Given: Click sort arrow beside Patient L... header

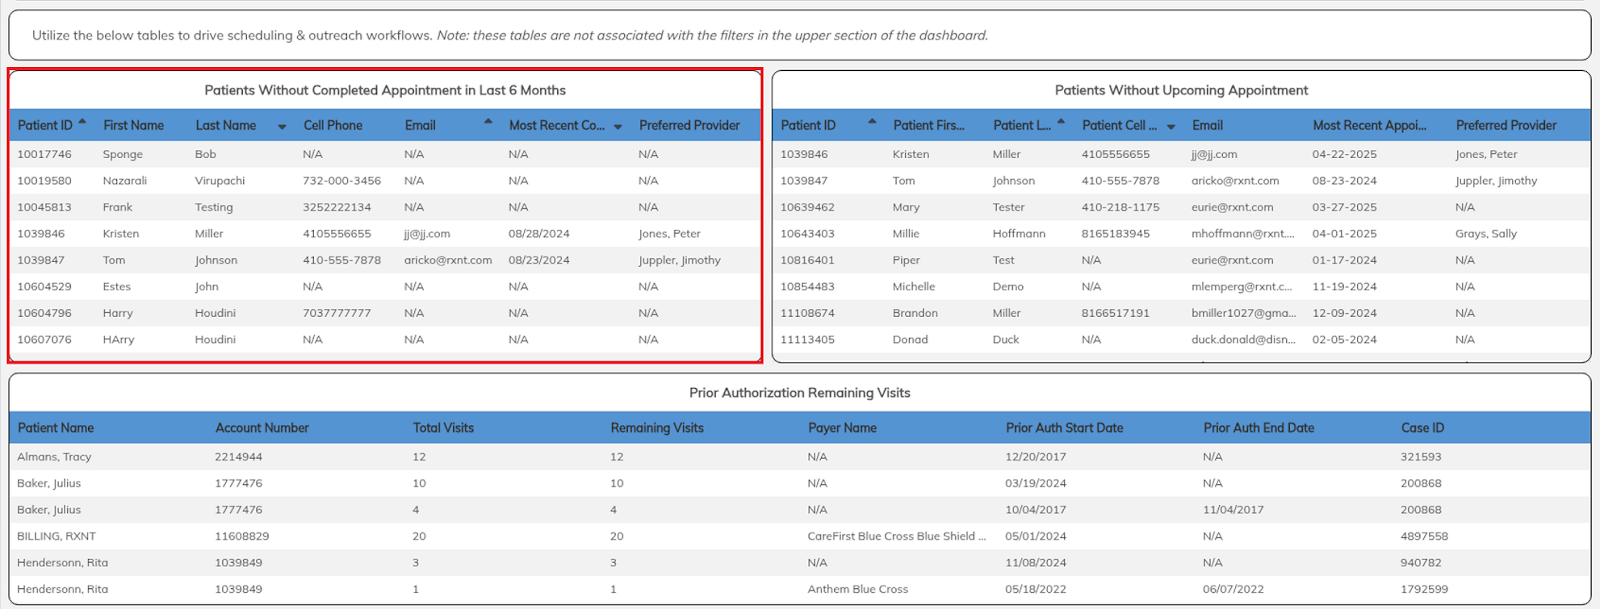Looking at the screenshot, I should 1061,122.
